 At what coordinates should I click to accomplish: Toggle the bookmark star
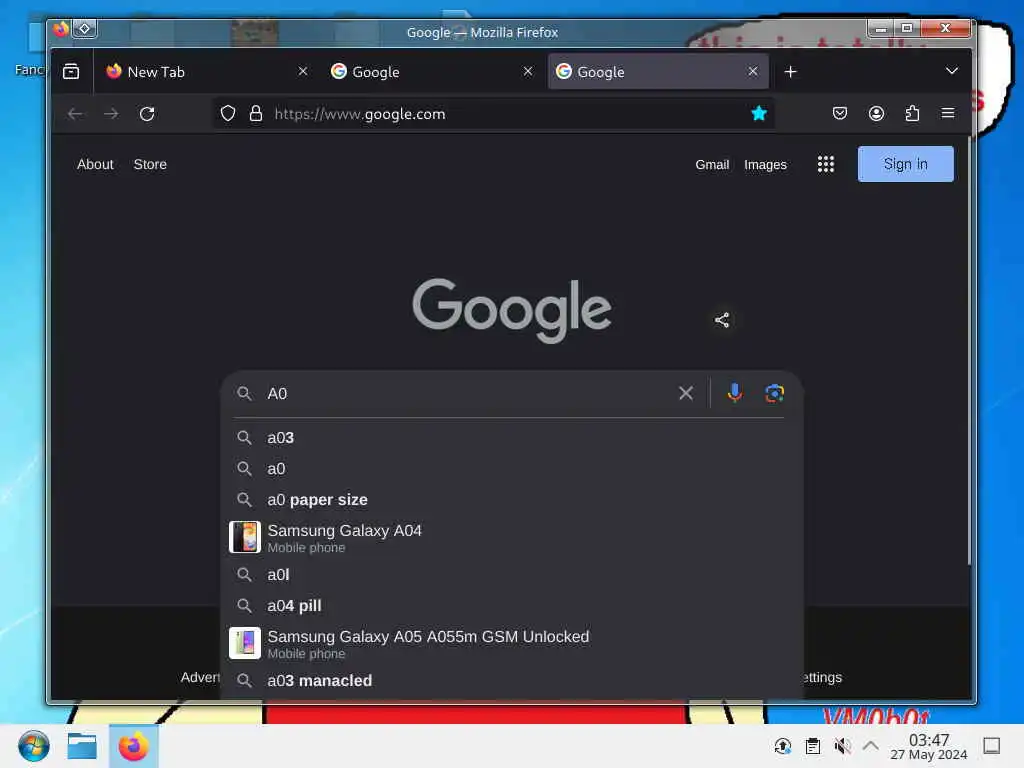[758, 114]
